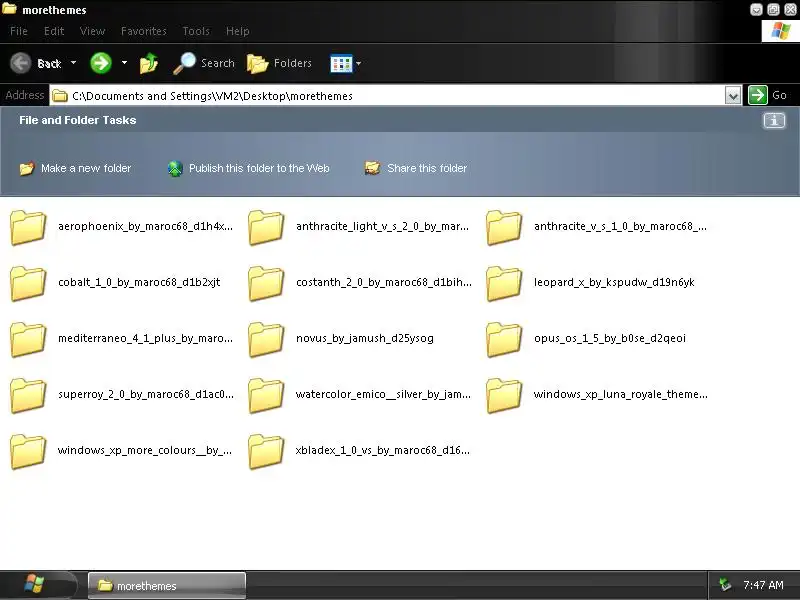Click Share this folder
Image resolution: width=800 pixels, height=600 pixels.
pos(416,168)
